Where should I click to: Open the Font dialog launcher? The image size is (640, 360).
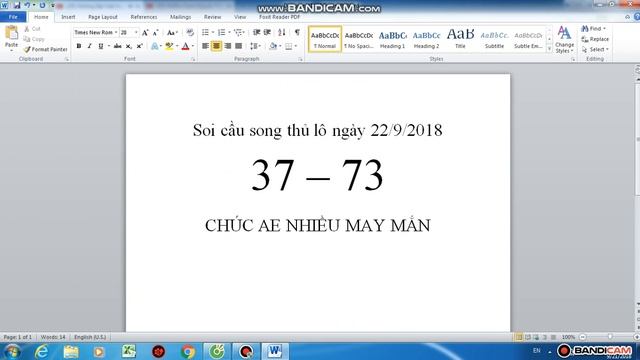tap(193, 60)
